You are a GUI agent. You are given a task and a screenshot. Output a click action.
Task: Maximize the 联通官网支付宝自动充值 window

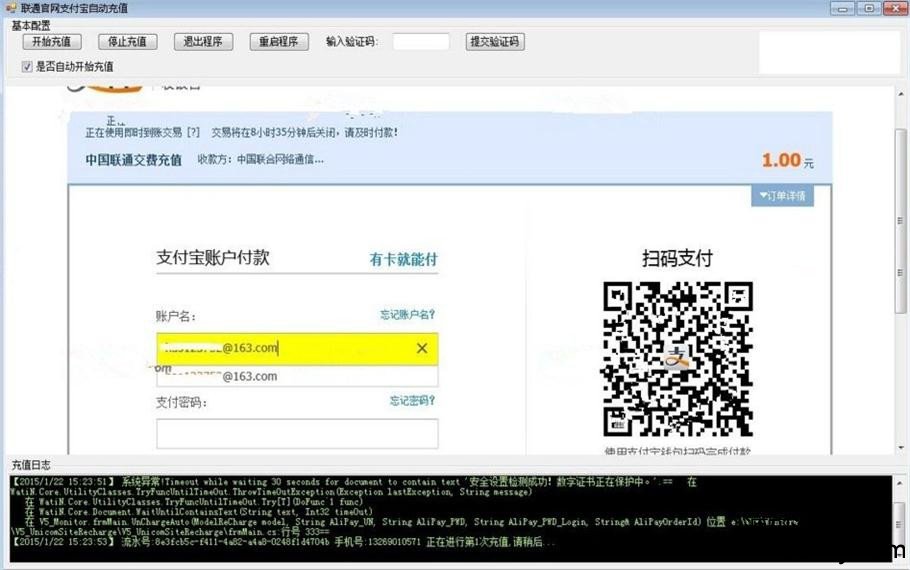coord(869,8)
